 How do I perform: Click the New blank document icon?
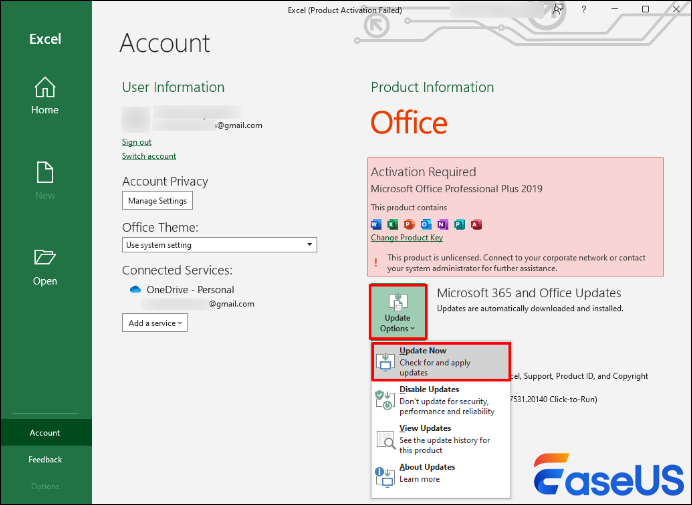pos(45,172)
